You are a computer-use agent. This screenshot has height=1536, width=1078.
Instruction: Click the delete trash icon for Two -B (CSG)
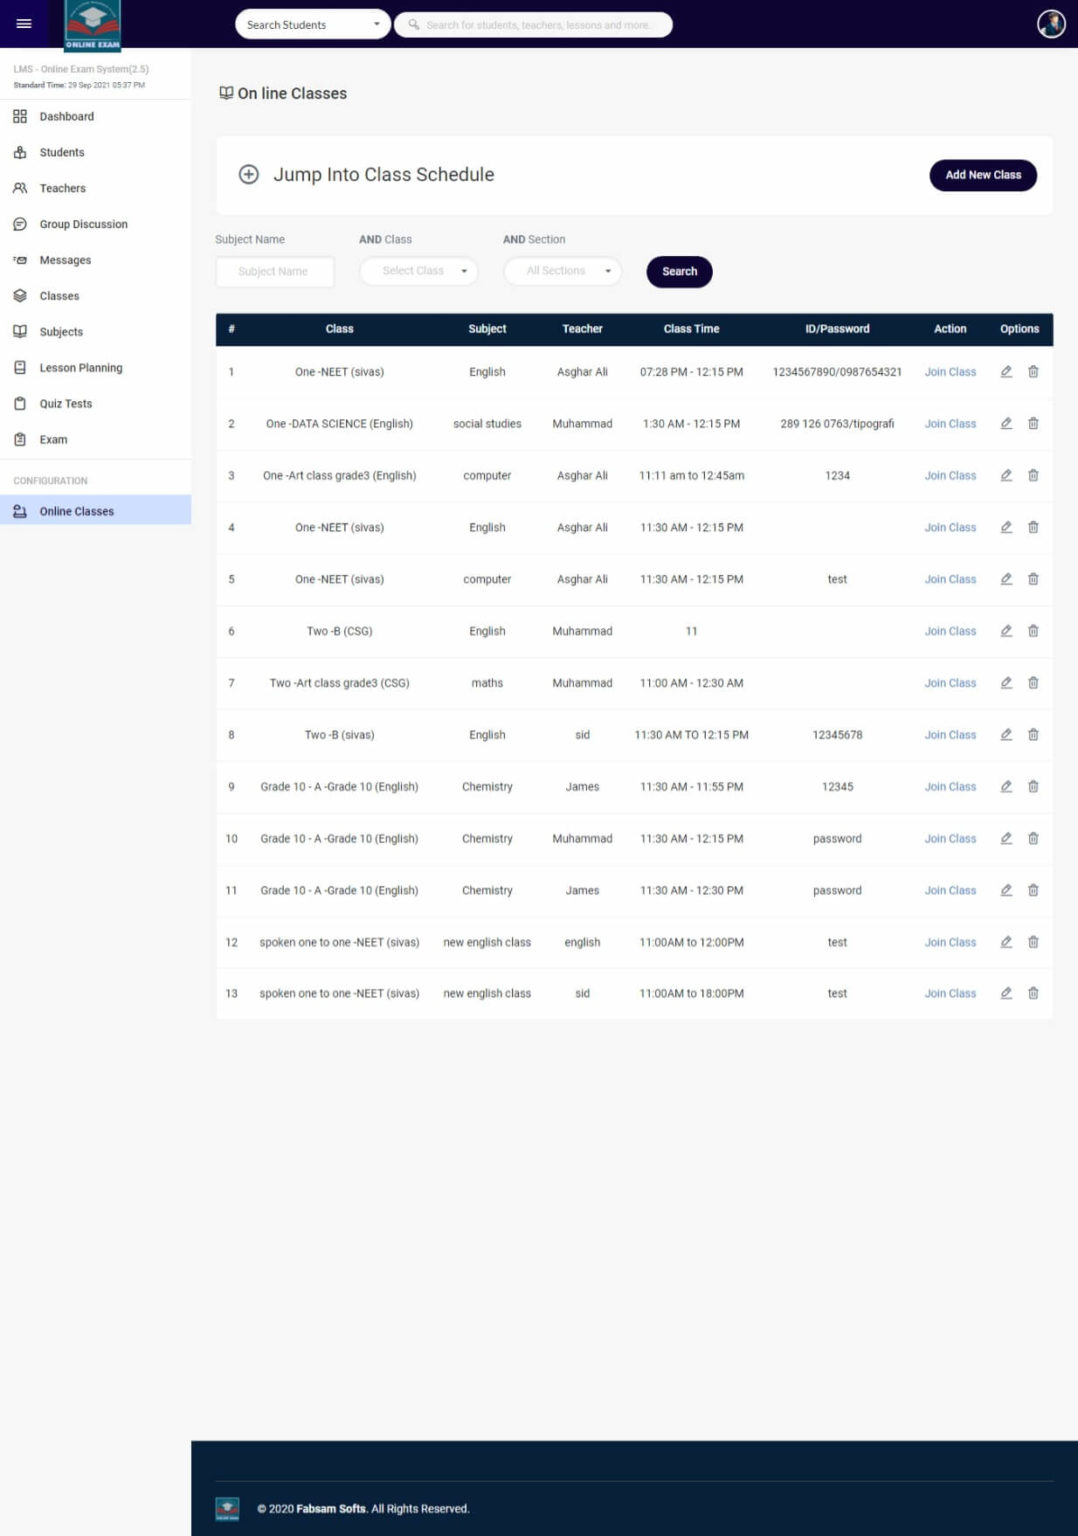pos(1033,631)
